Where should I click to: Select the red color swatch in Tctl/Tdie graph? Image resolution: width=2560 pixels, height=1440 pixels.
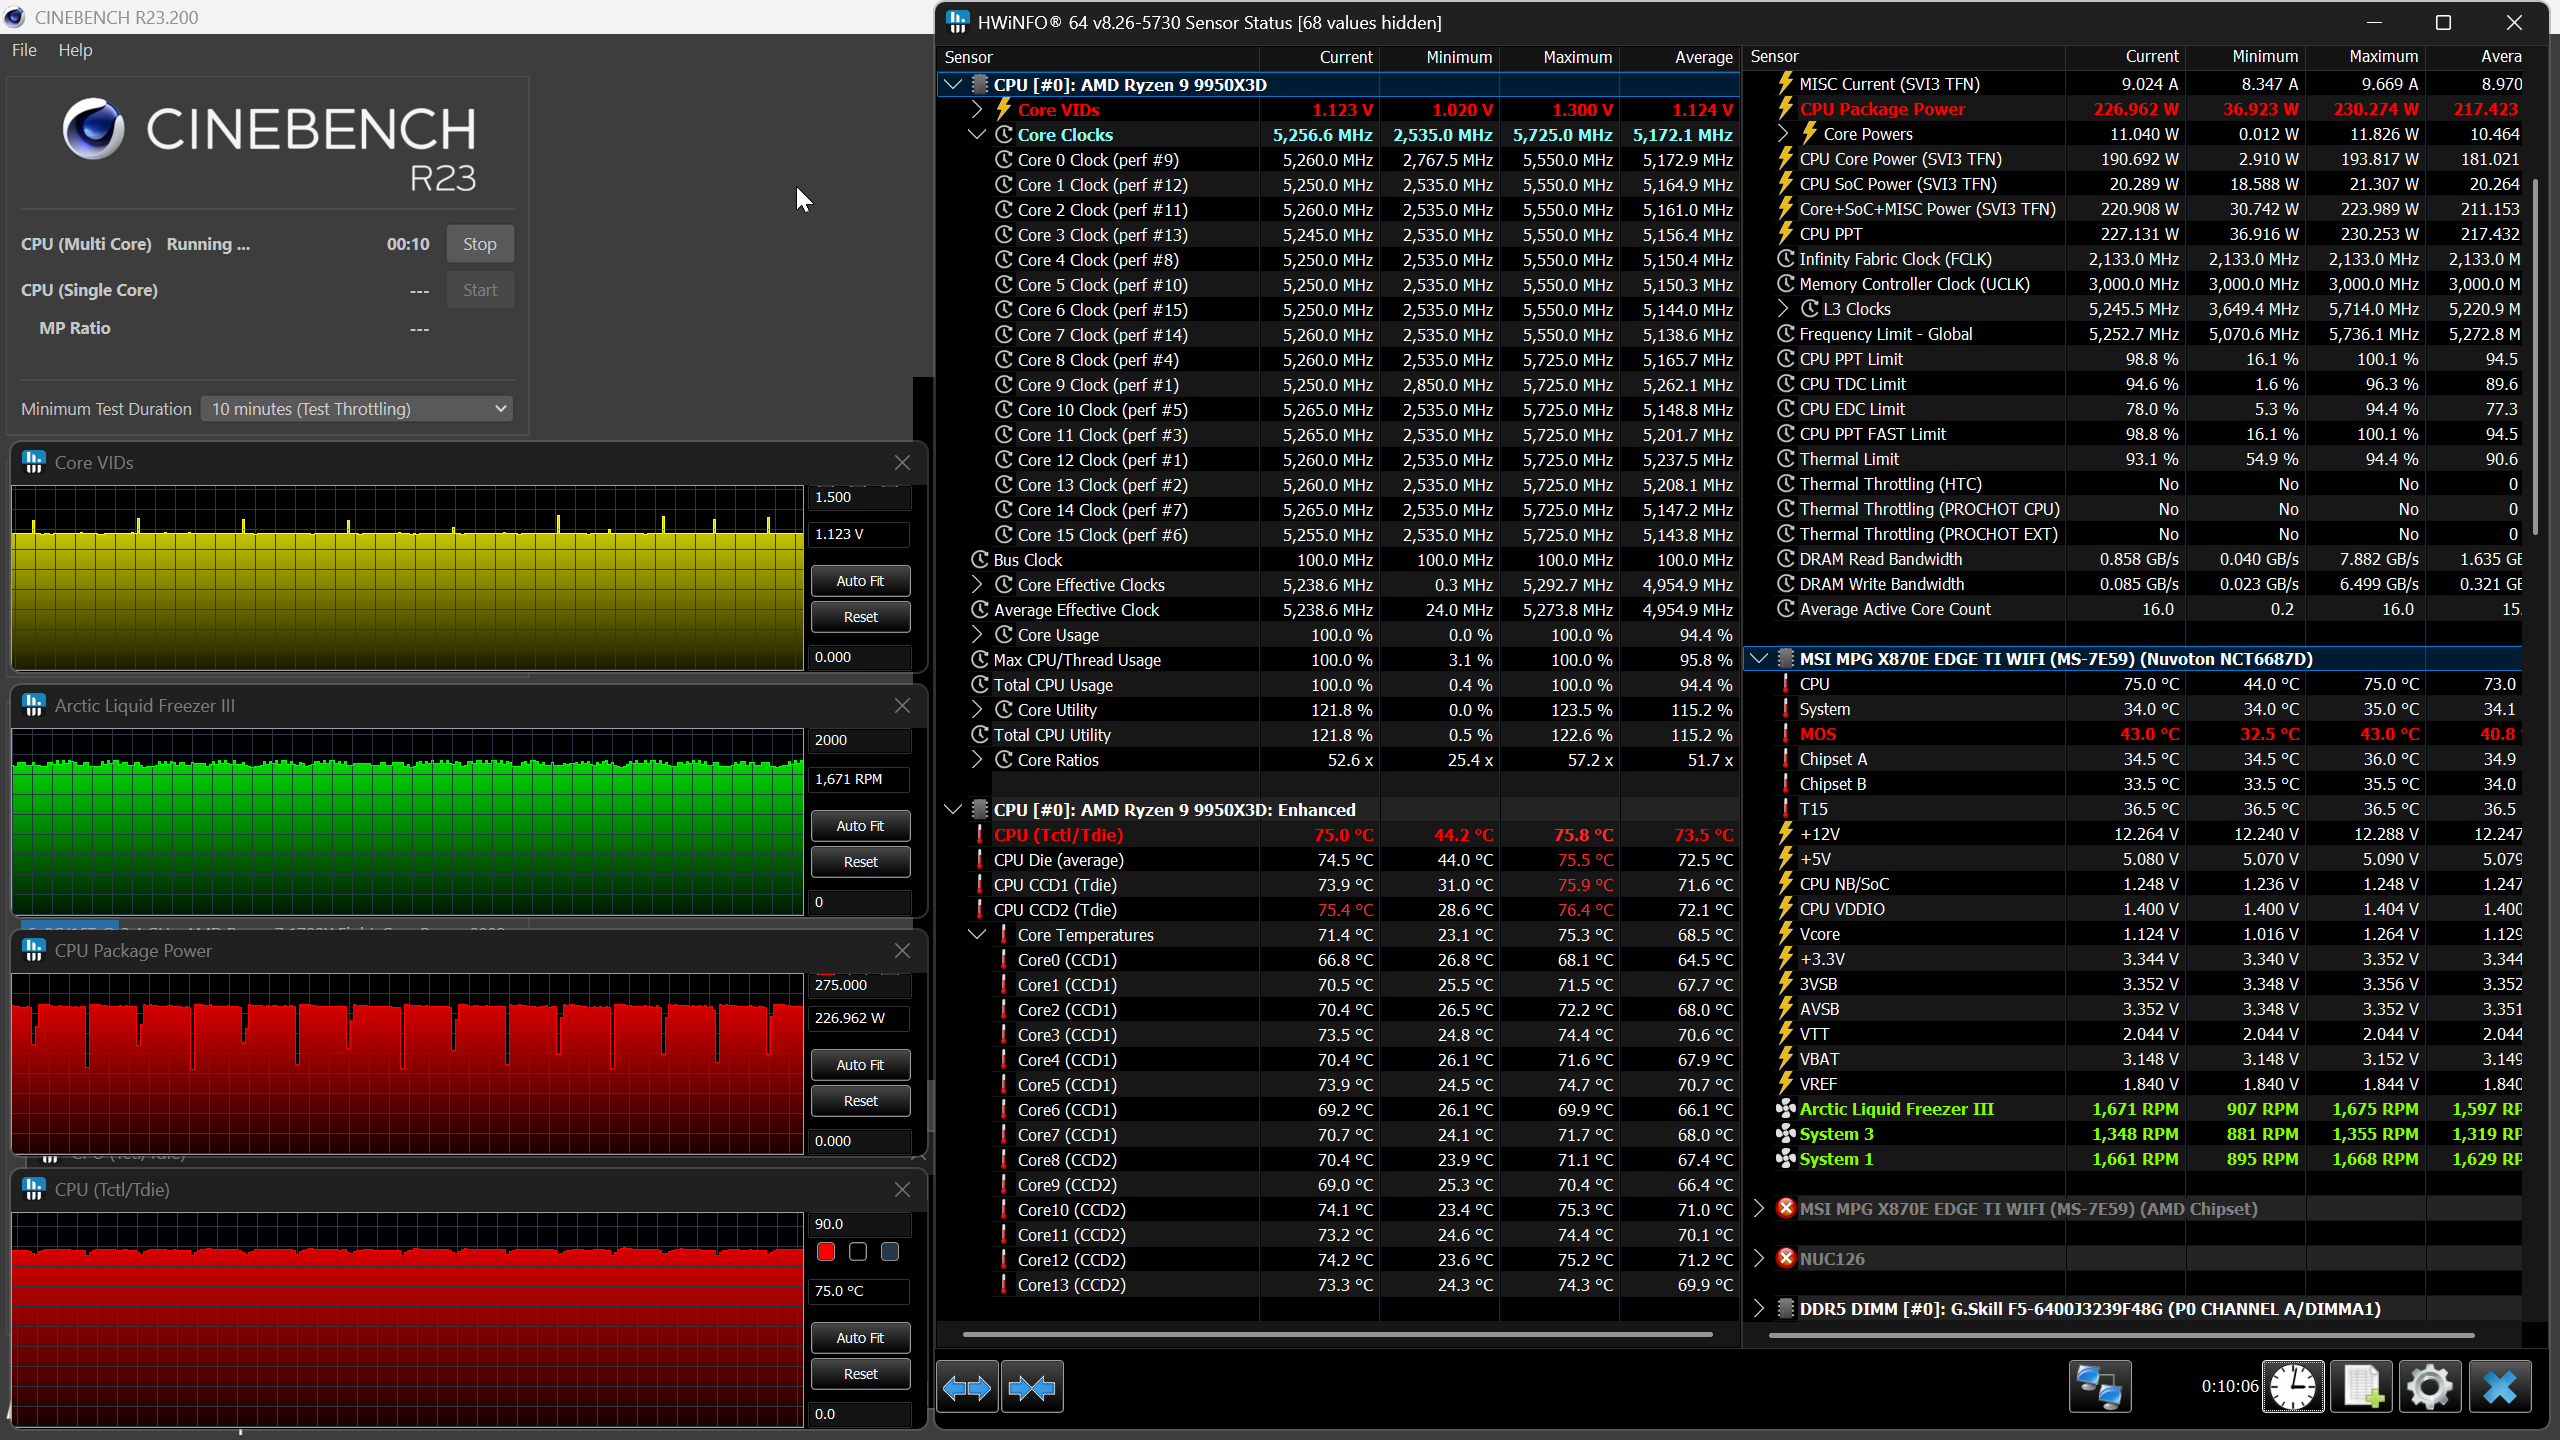pyautogui.click(x=826, y=1252)
